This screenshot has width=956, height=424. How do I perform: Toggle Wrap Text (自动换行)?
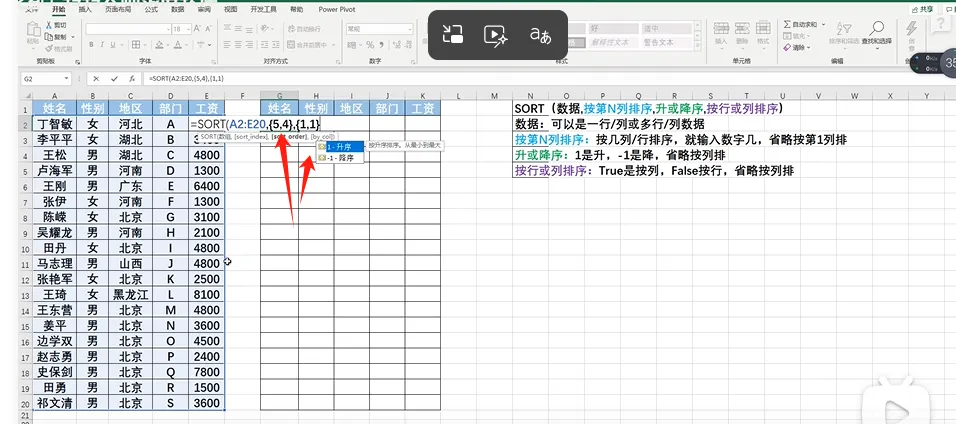point(304,29)
